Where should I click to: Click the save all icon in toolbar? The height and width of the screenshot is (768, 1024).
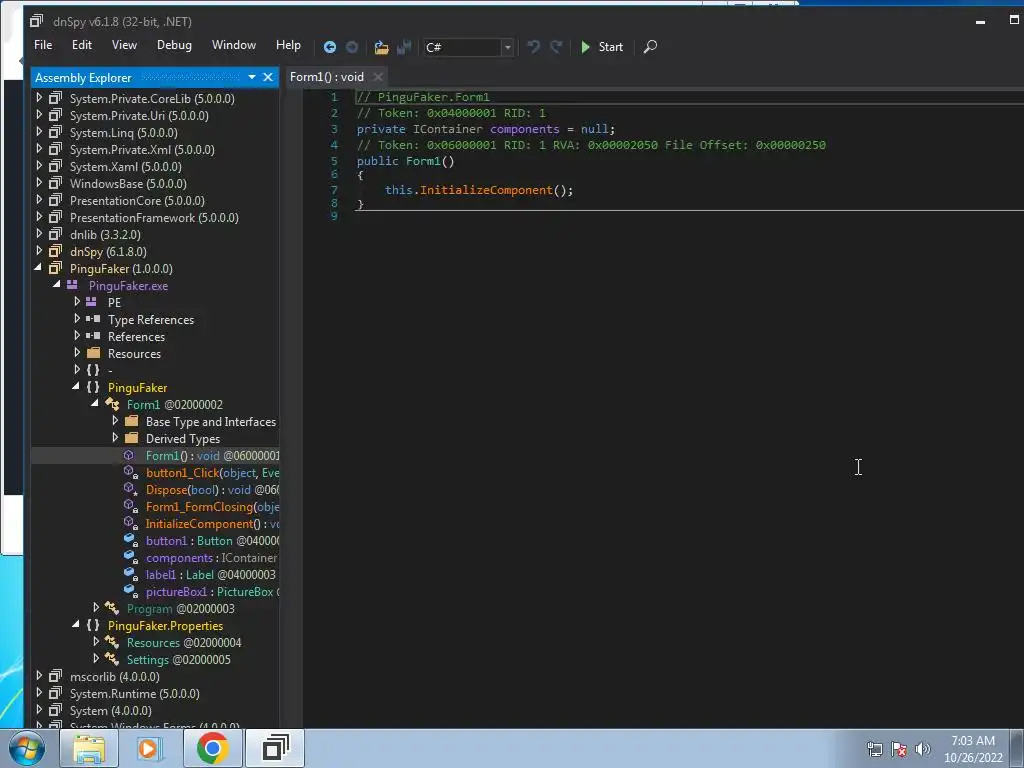click(x=404, y=47)
